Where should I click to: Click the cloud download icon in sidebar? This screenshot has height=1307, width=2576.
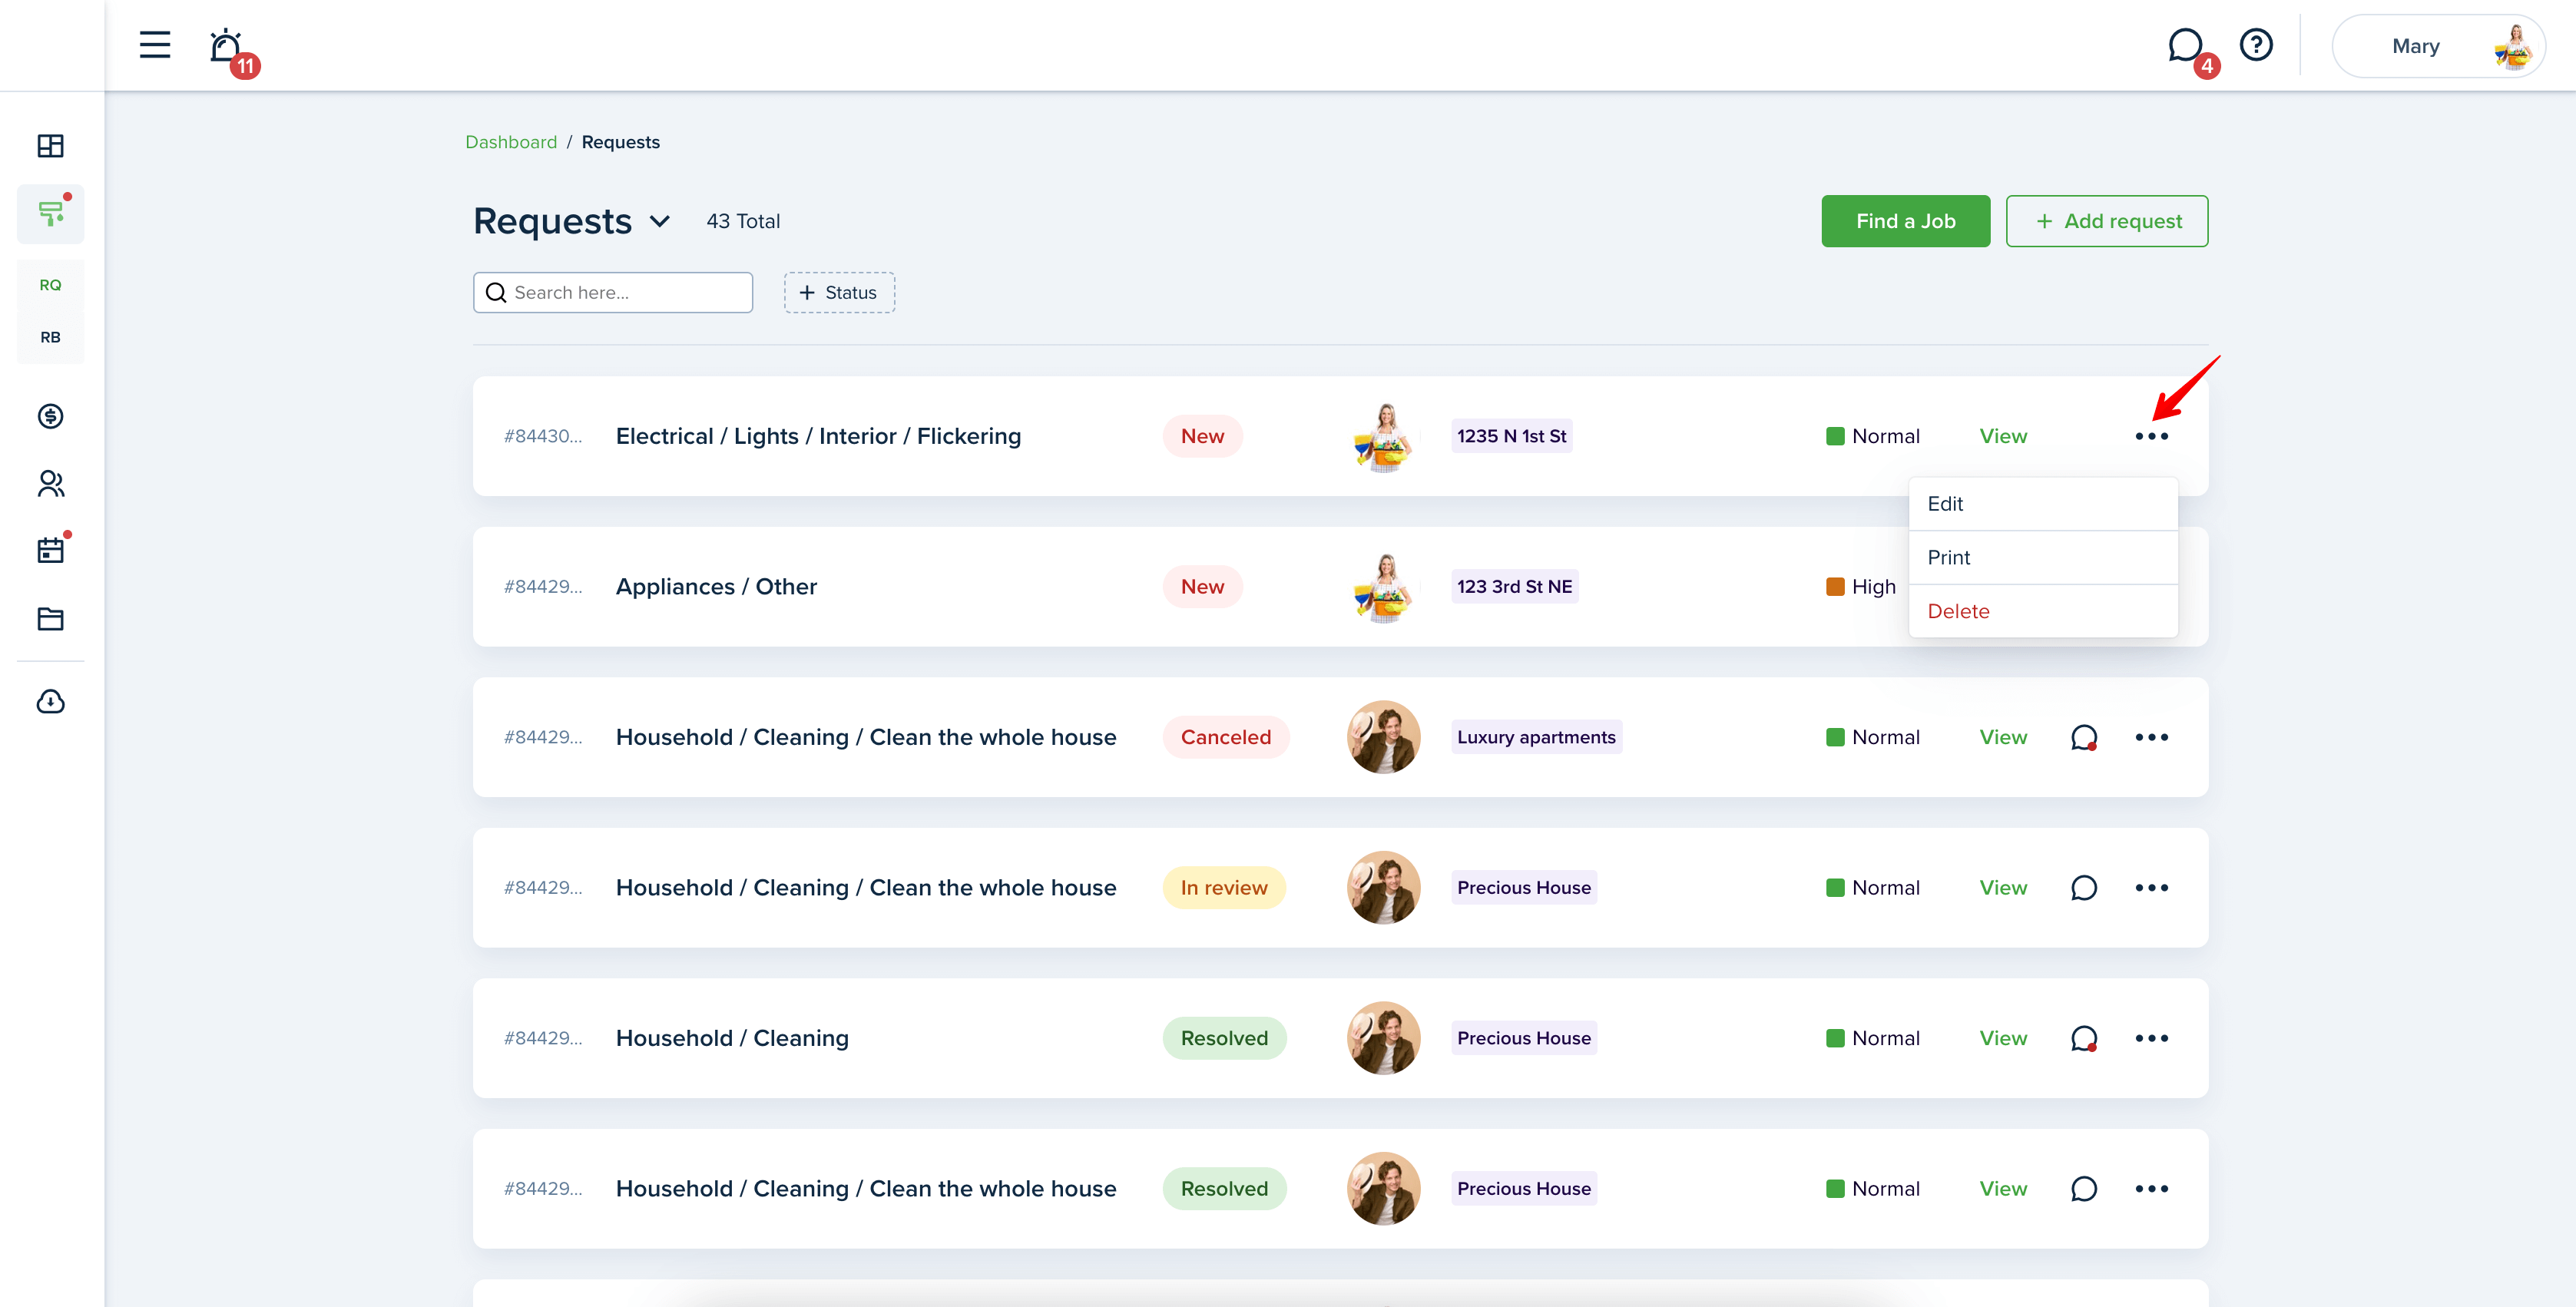pos(50,701)
